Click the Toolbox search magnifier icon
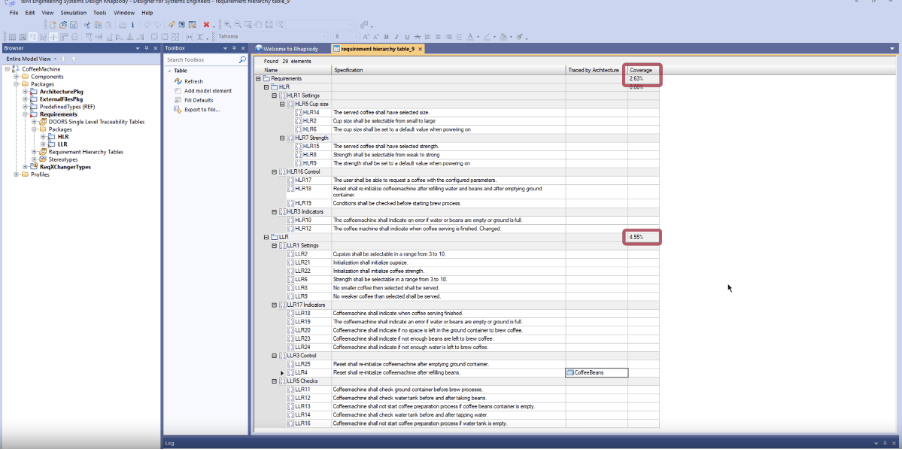The width and height of the screenshot is (902, 450). (x=242, y=60)
